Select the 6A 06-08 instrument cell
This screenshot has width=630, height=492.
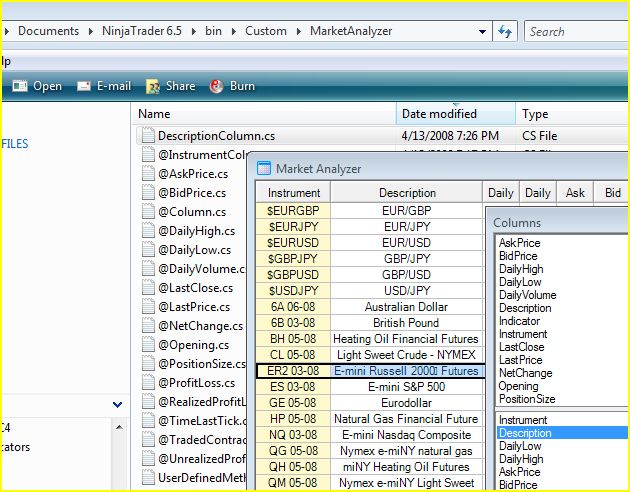point(293,307)
